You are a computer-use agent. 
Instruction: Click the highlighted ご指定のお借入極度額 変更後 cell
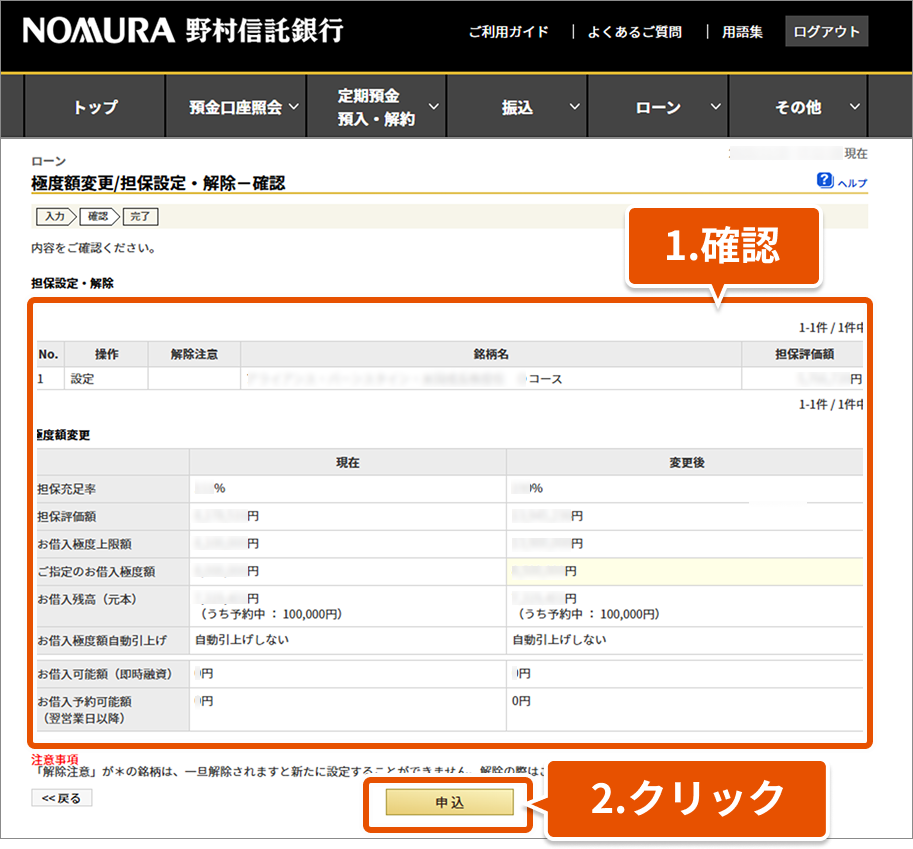(684, 571)
